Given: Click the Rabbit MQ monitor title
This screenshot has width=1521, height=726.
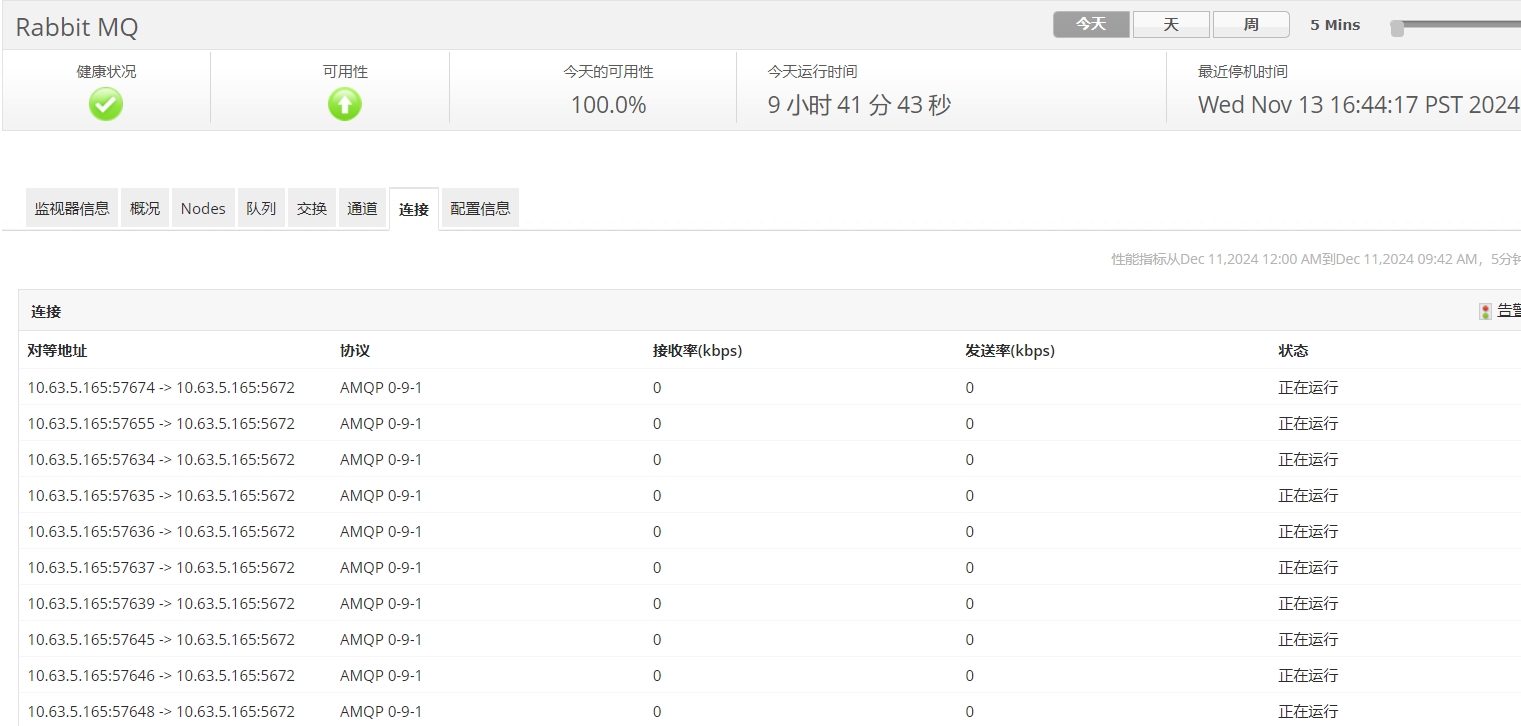Looking at the screenshot, I should pos(77,28).
